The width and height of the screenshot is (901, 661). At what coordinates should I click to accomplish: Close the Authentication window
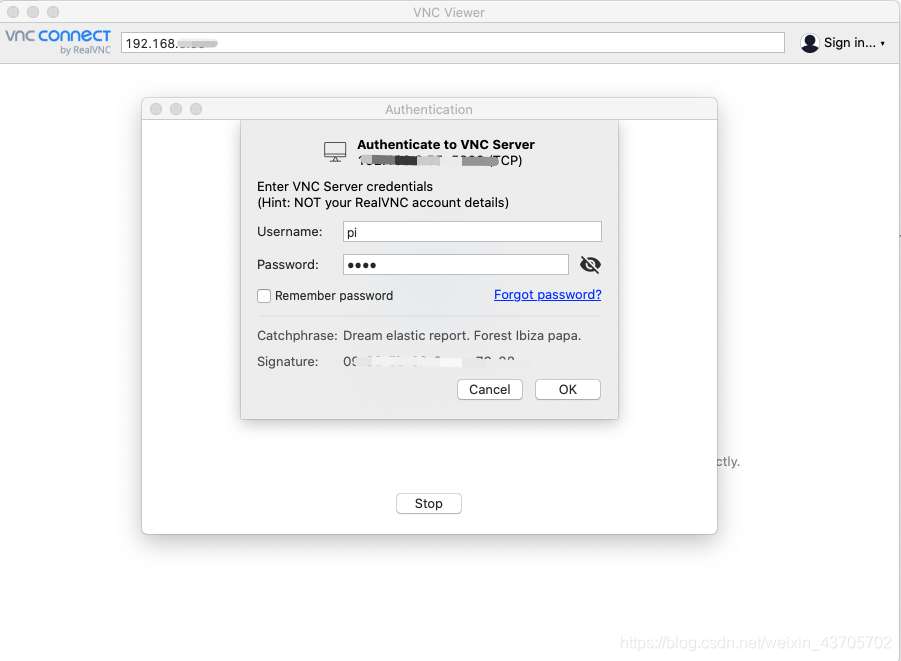click(156, 109)
